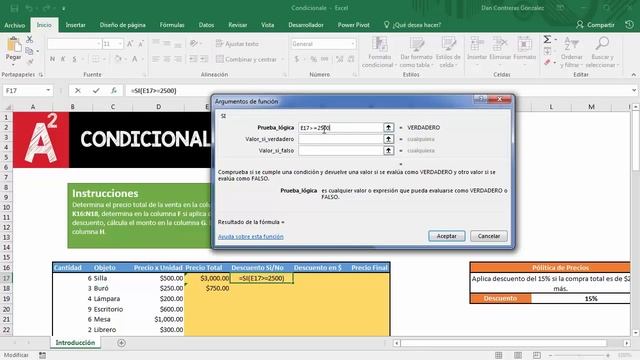Click the Compartir share button
The width and height of the screenshot is (640, 360).
click(x=596, y=25)
